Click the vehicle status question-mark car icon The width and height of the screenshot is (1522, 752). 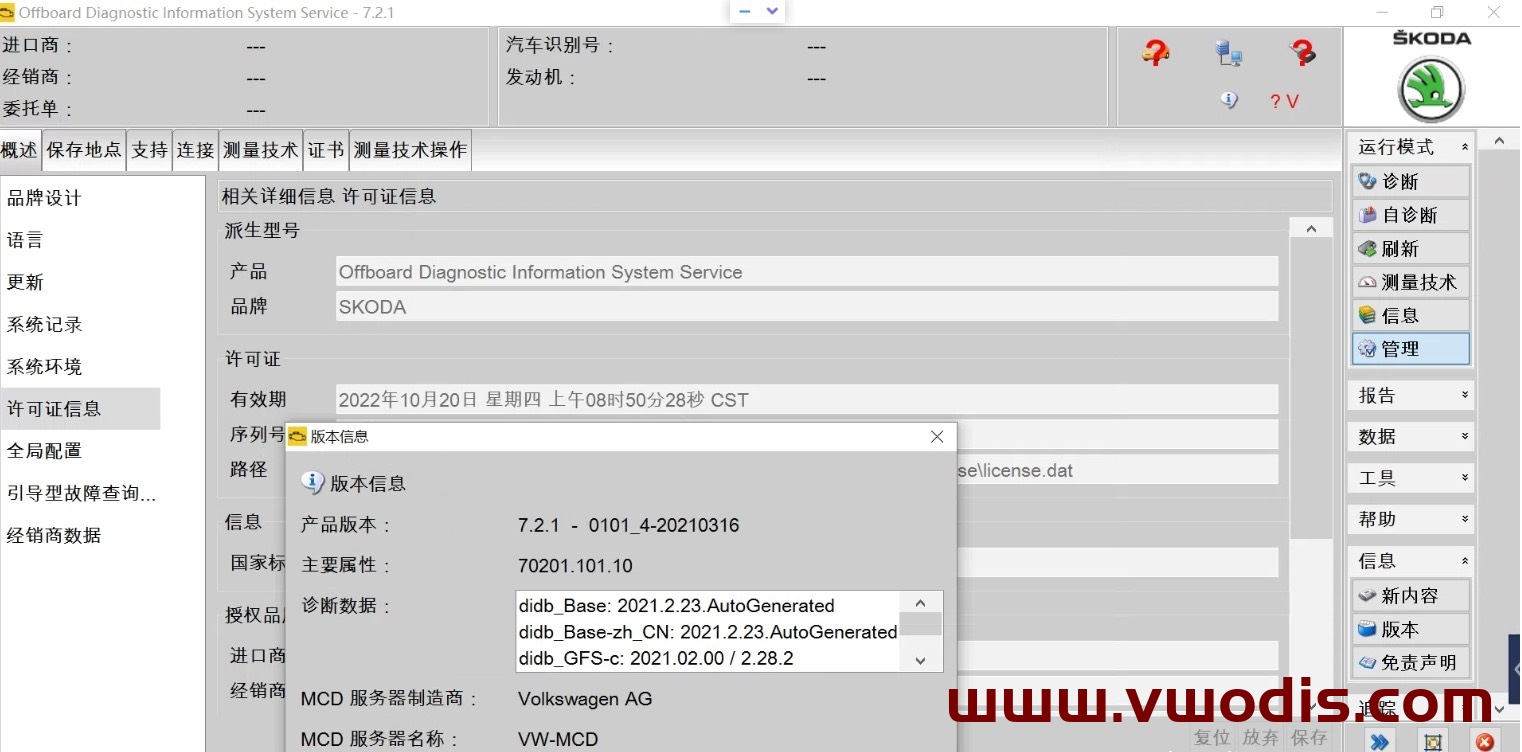(x=1155, y=53)
